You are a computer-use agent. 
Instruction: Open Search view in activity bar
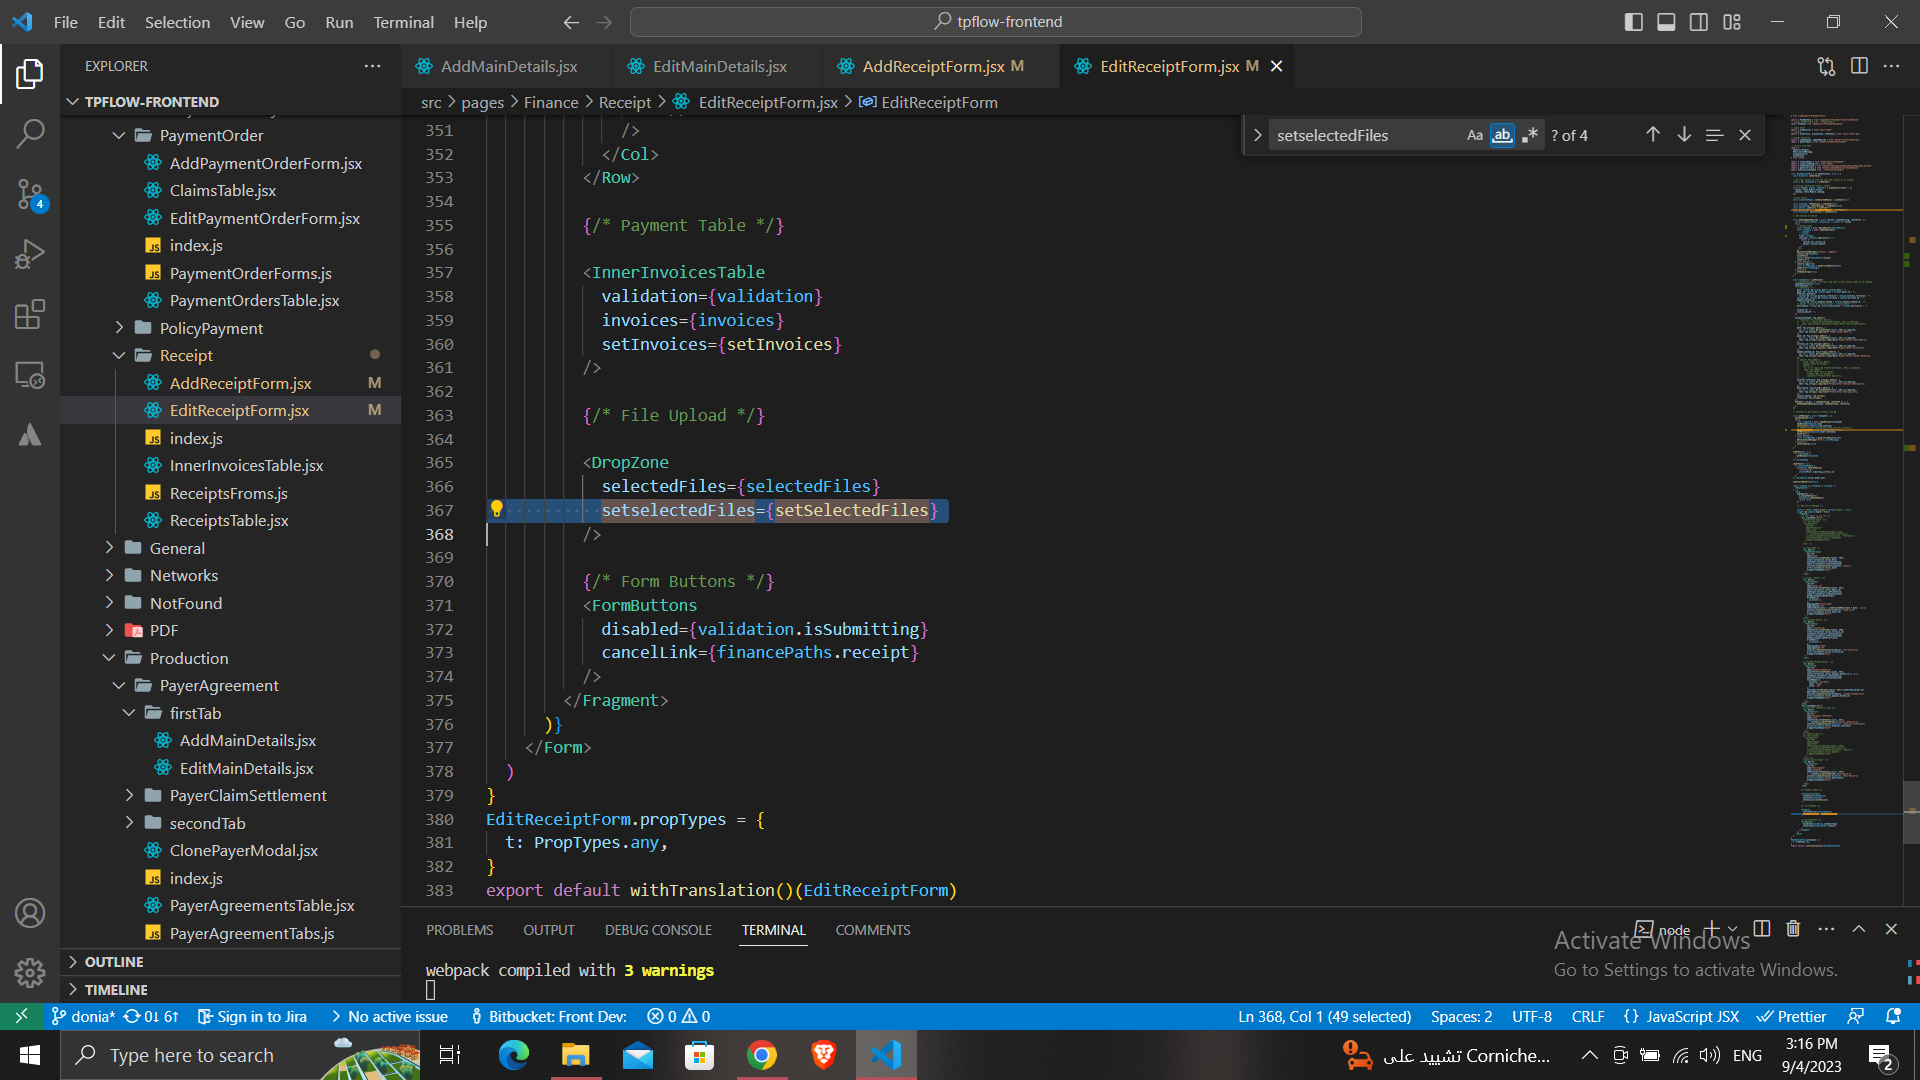point(30,133)
